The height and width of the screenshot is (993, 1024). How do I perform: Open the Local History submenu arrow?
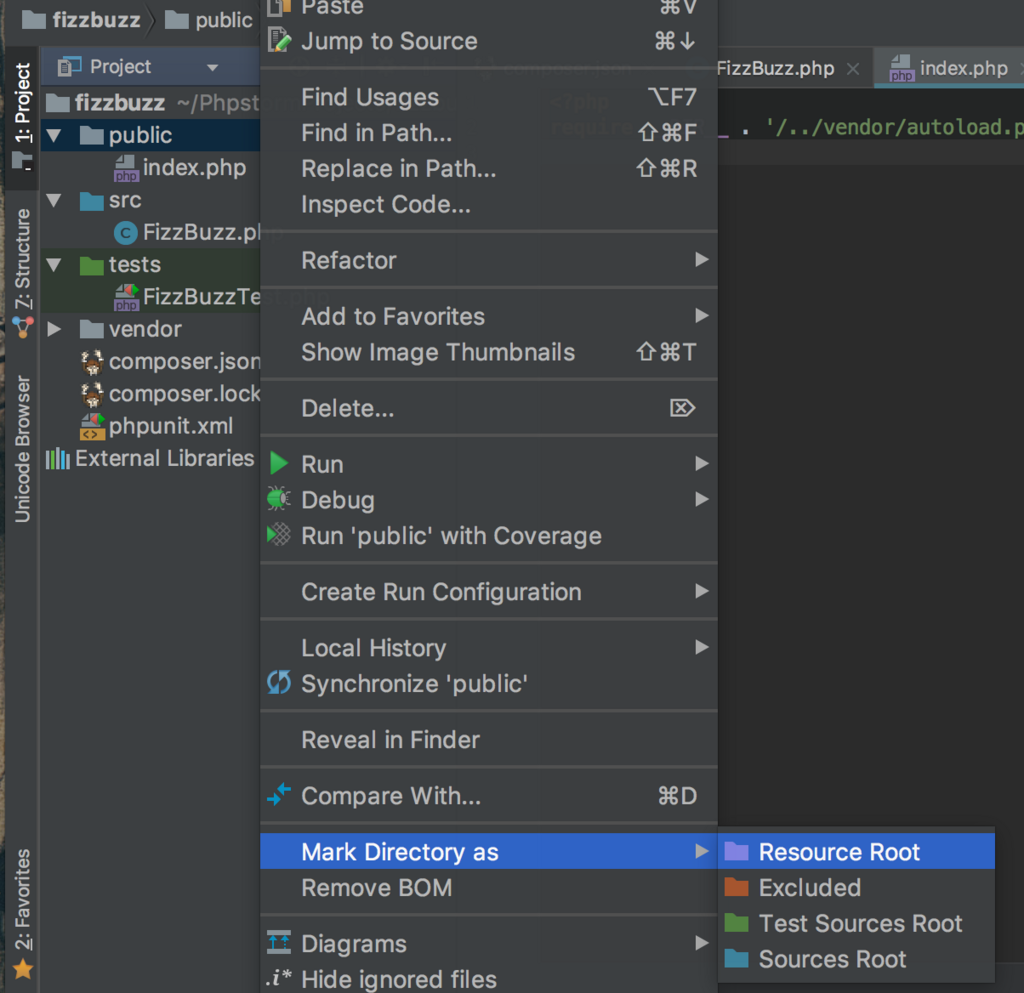coord(701,646)
